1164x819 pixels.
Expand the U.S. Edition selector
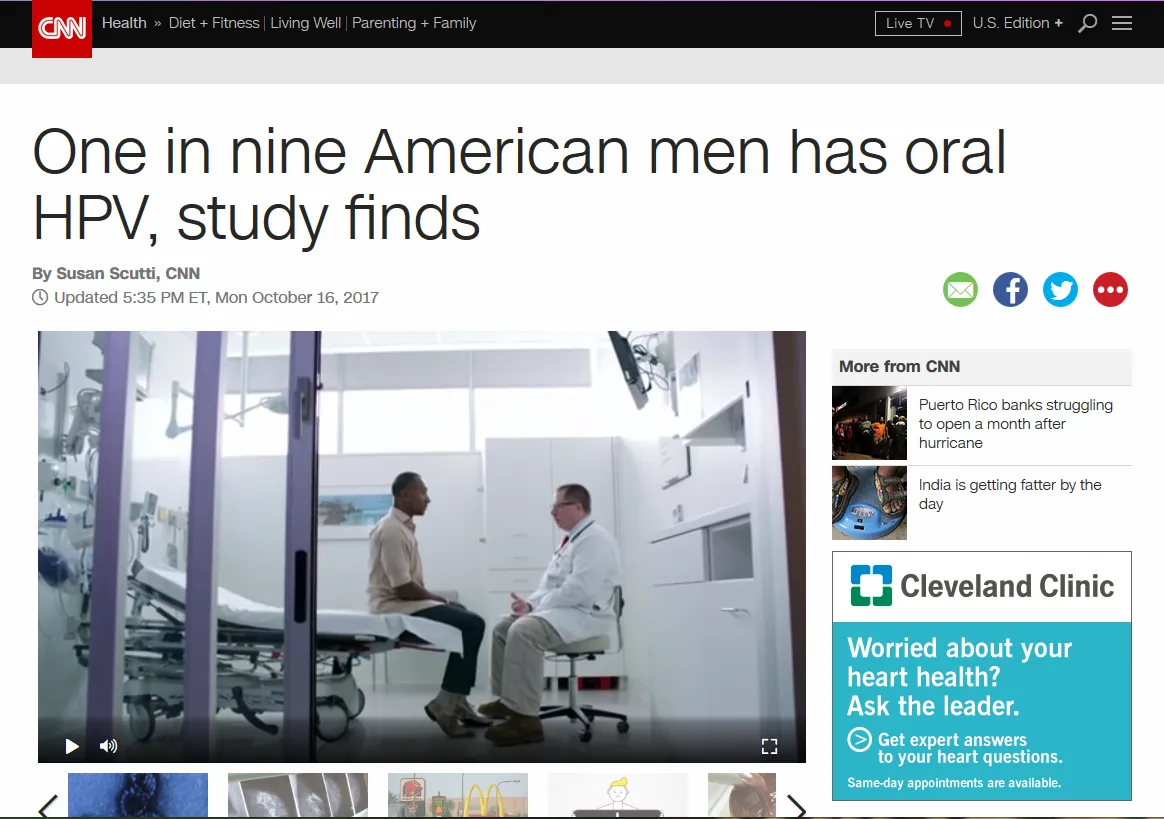1018,23
